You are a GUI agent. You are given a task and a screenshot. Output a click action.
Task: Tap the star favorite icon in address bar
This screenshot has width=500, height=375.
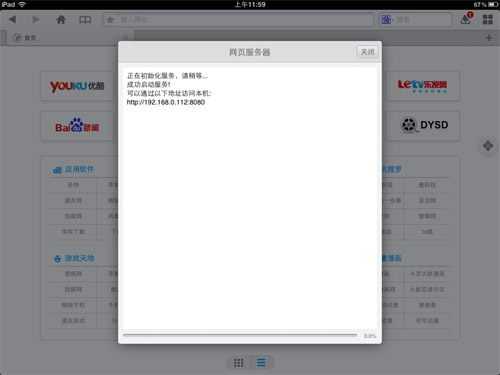click(x=110, y=20)
